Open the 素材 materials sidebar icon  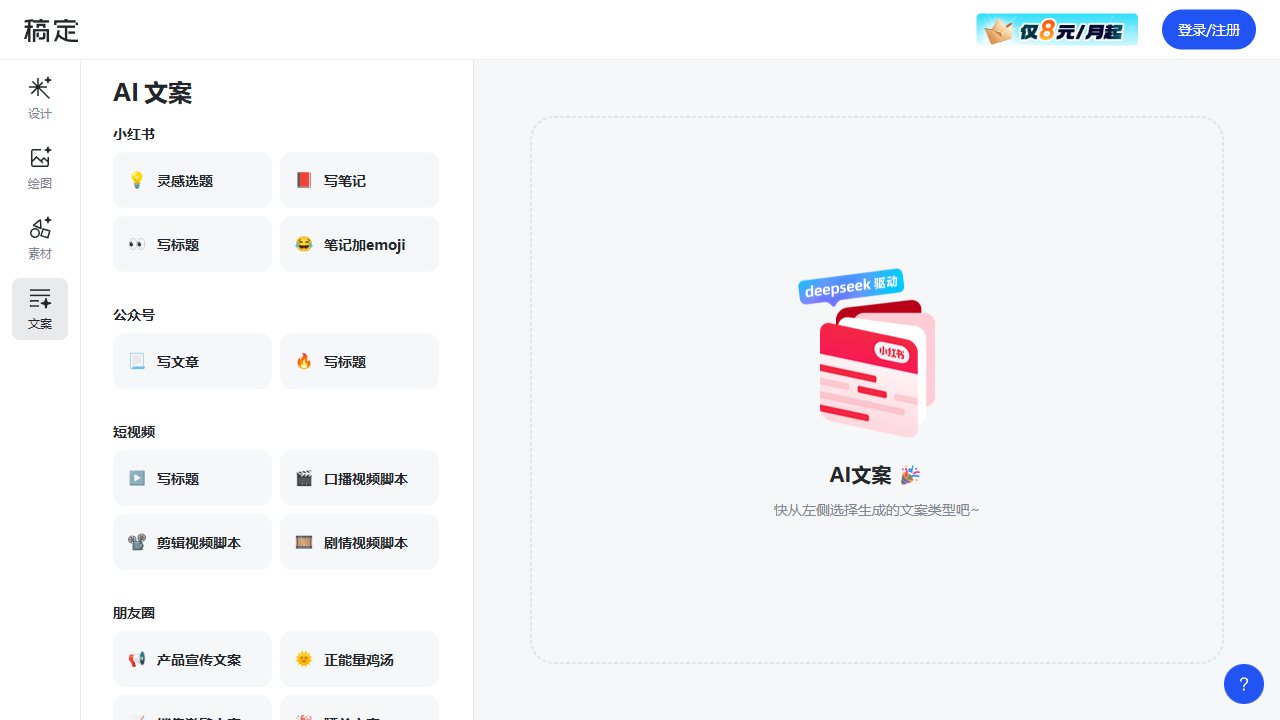point(40,238)
